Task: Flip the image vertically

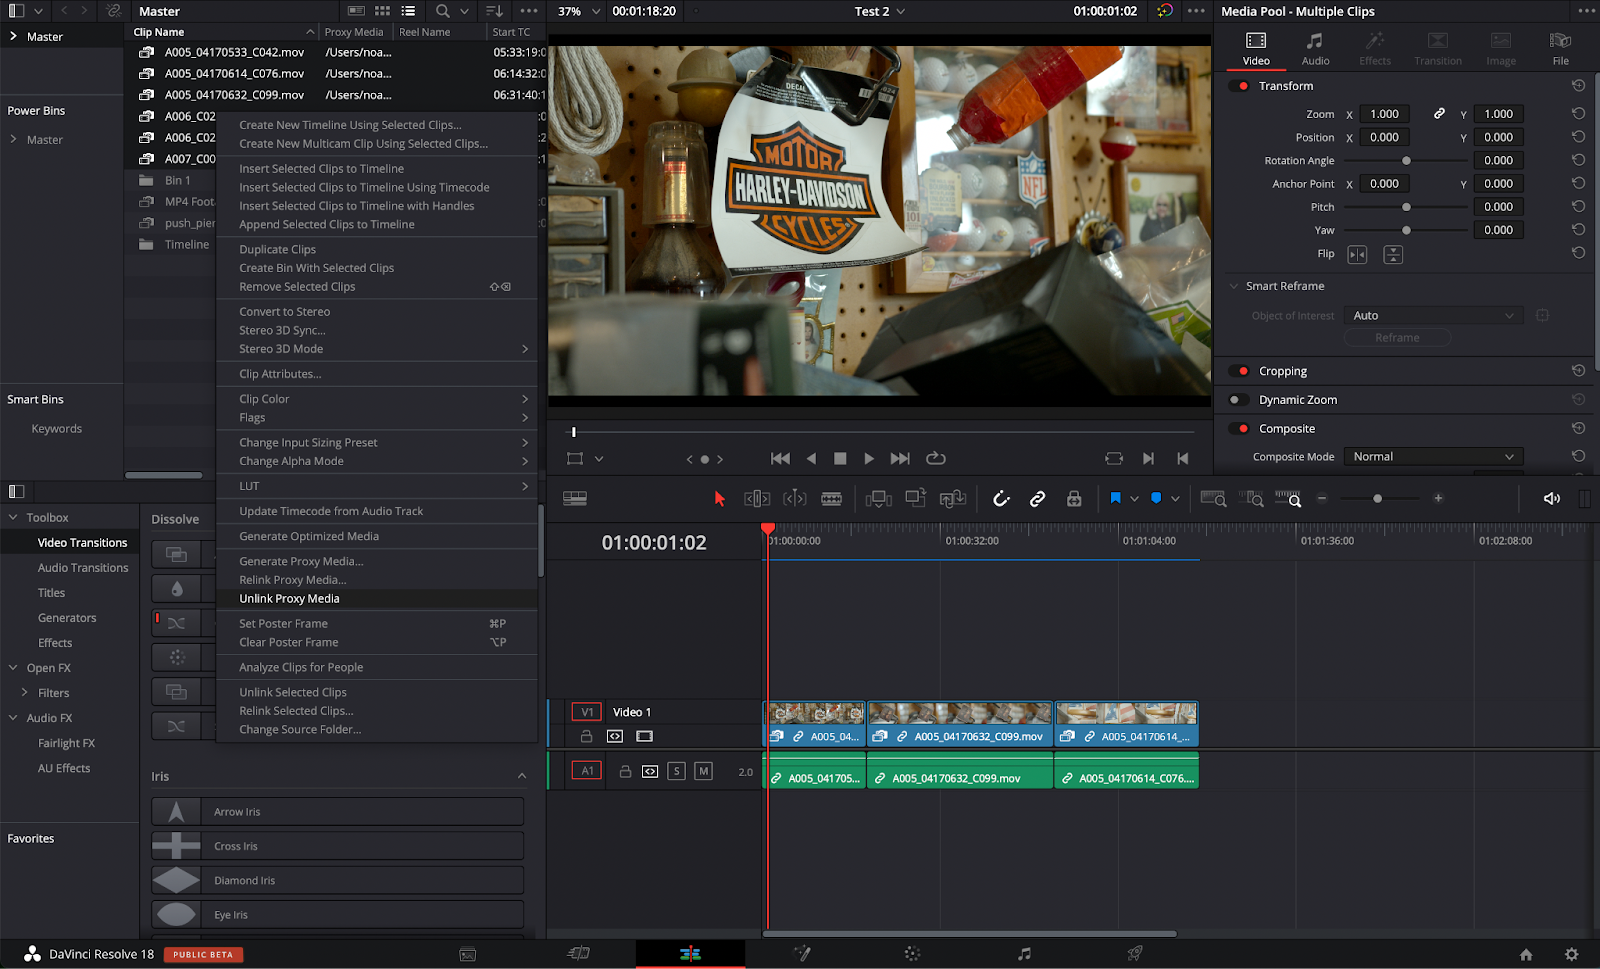Action: (1393, 255)
